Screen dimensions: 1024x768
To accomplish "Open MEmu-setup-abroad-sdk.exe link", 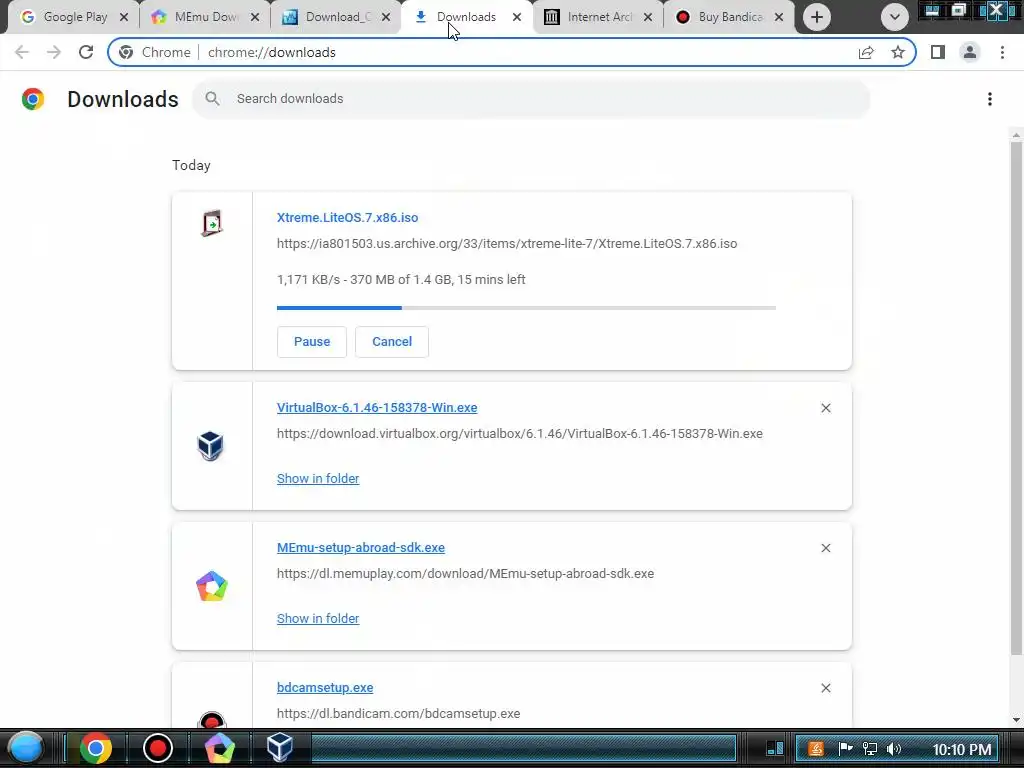I will tap(360, 547).
